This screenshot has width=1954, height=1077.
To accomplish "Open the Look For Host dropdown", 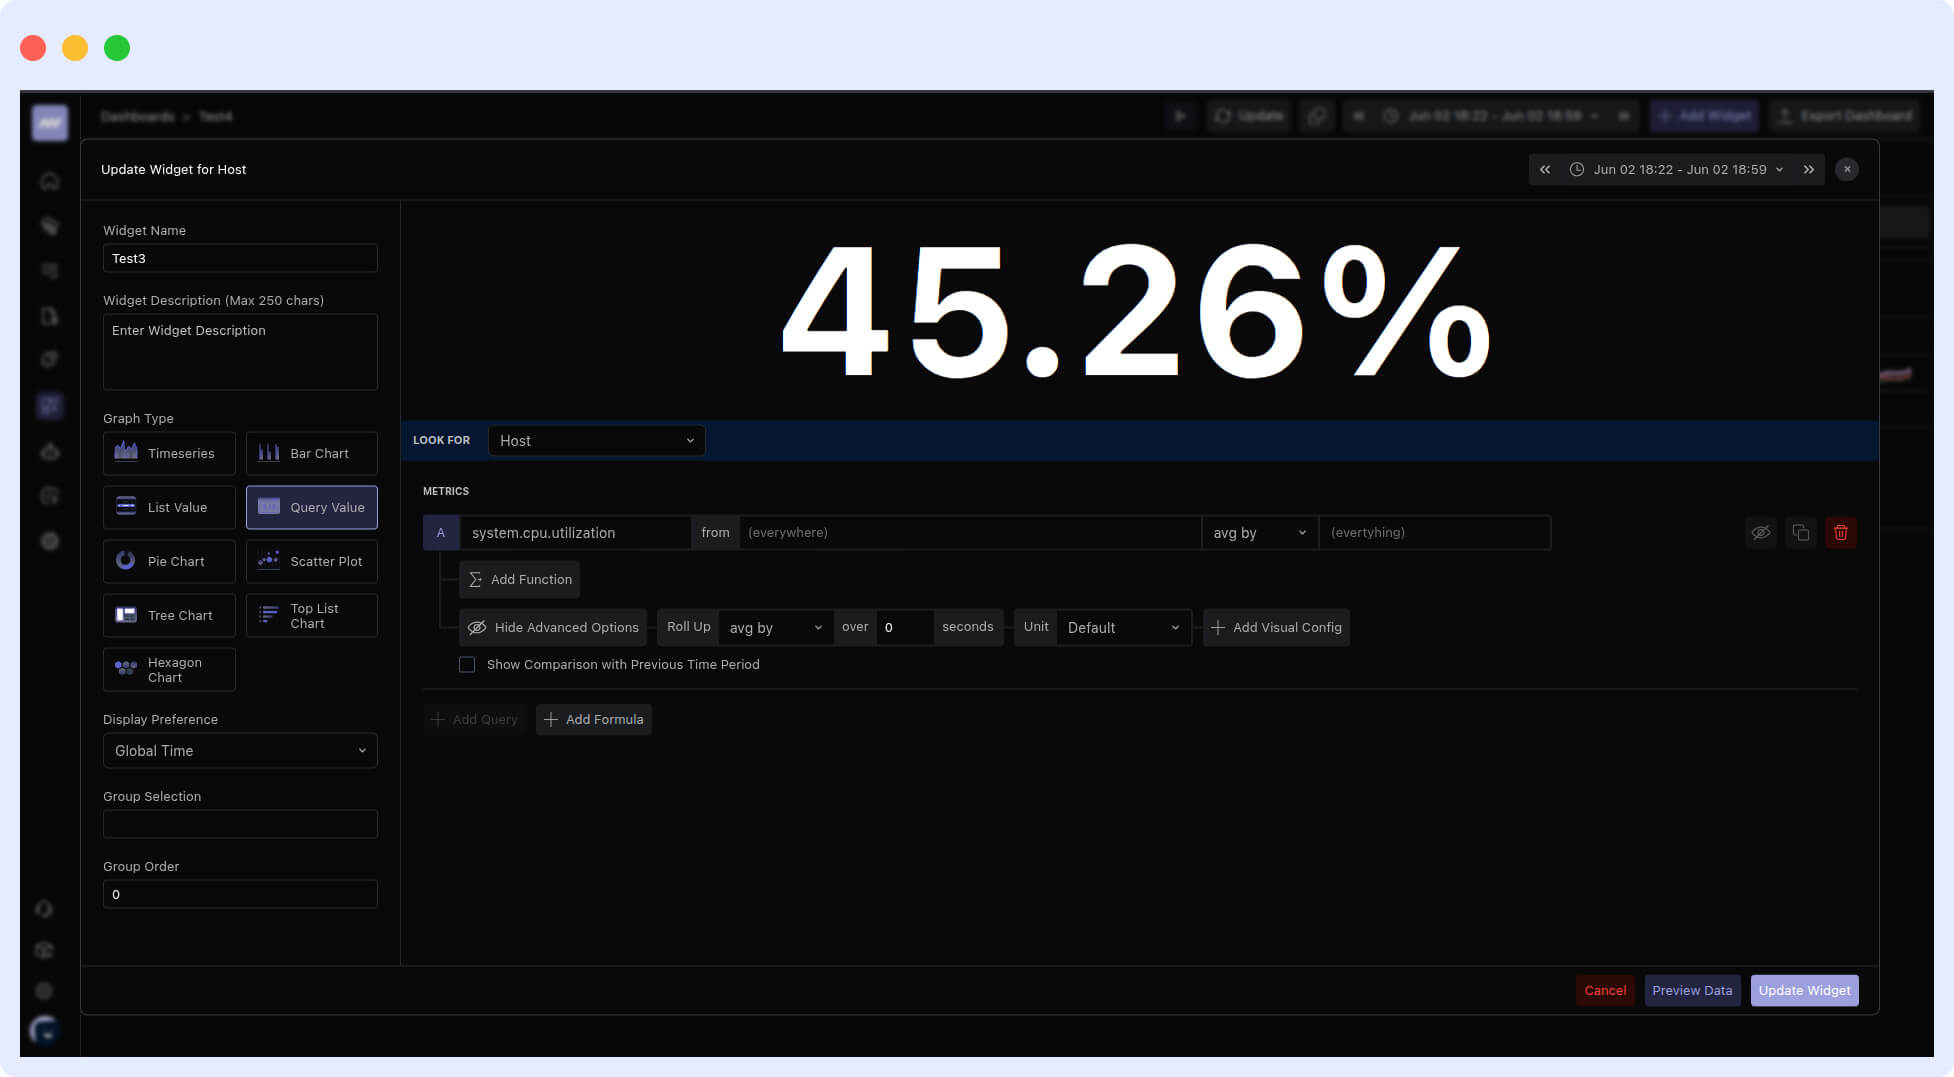I will [x=596, y=441].
